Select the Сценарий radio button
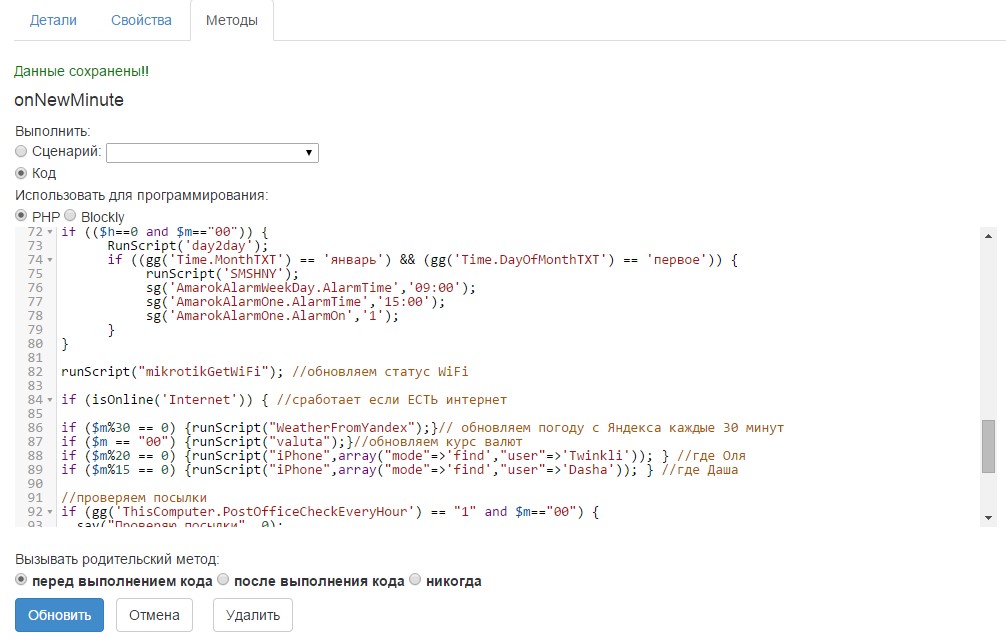1006x643 pixels. [20, 151]
